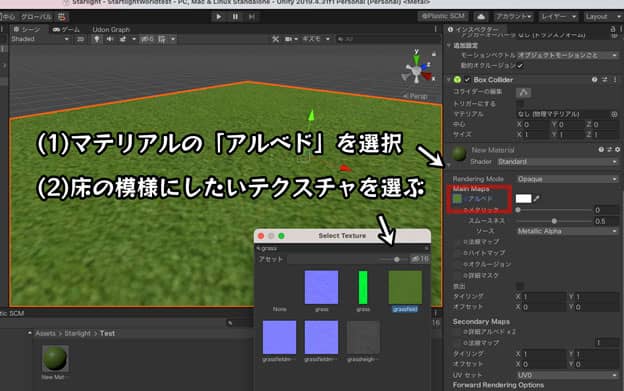The width and height of the screenshot is (624, 391).
Task: Open the Shader Standard dropdown
Action: pos(557,162)
